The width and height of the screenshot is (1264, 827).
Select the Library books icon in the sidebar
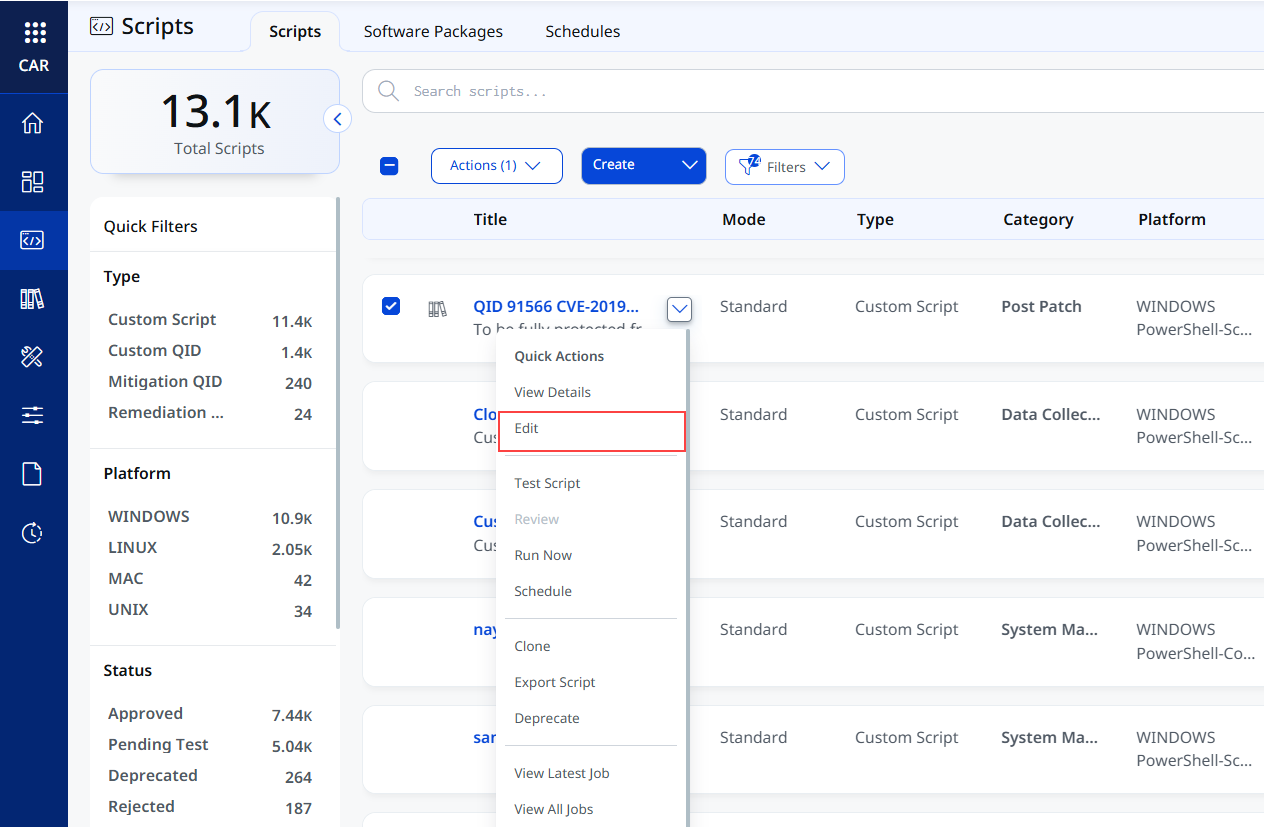(x=33, y=298)
